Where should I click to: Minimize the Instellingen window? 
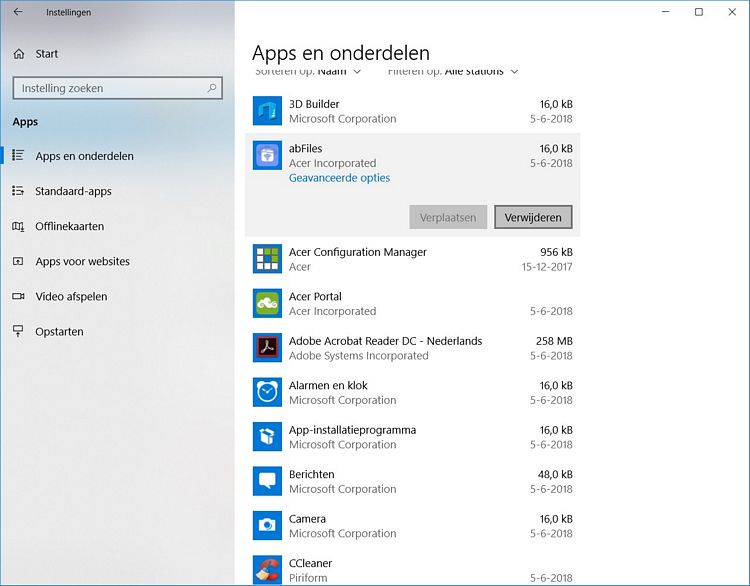pyautogui.click(x=665, y=12)
